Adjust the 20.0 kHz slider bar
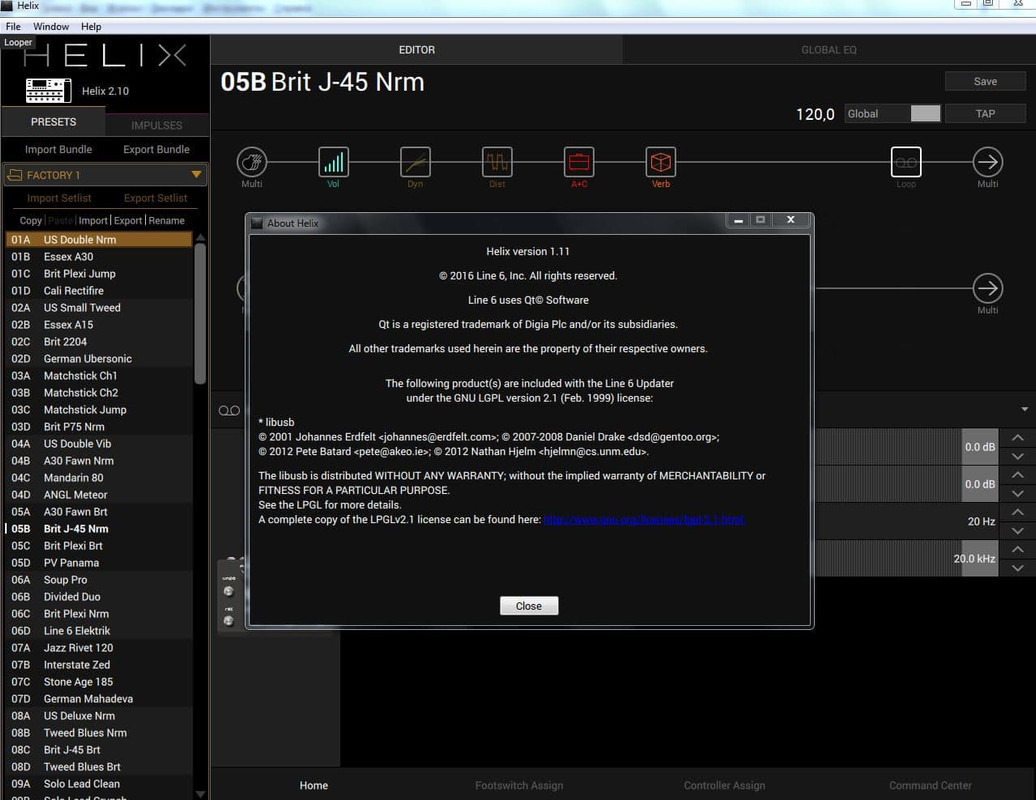The height and width of the screenshot is (800, 1036). pyautogui.click(x=906, y=559)
